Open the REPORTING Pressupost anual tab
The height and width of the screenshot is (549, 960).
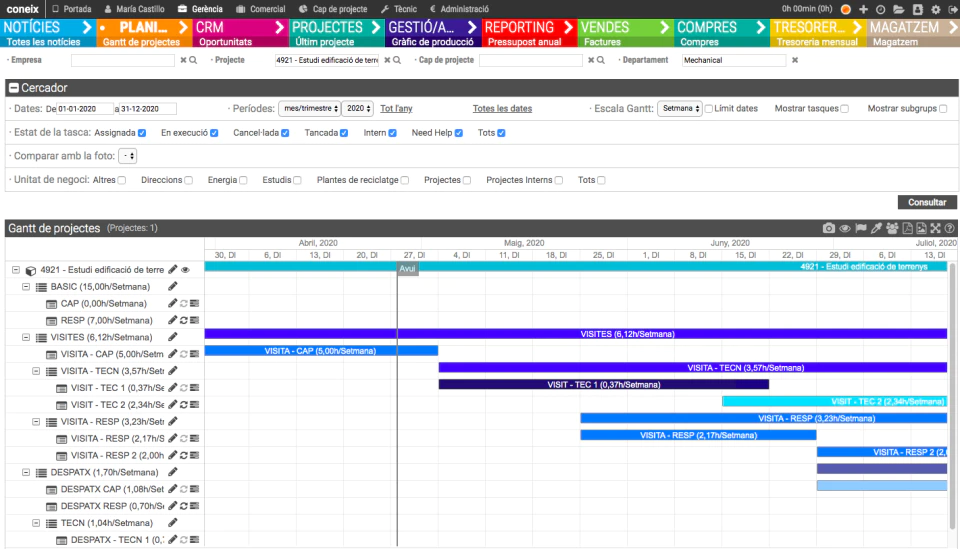click(x=529, y=33)
